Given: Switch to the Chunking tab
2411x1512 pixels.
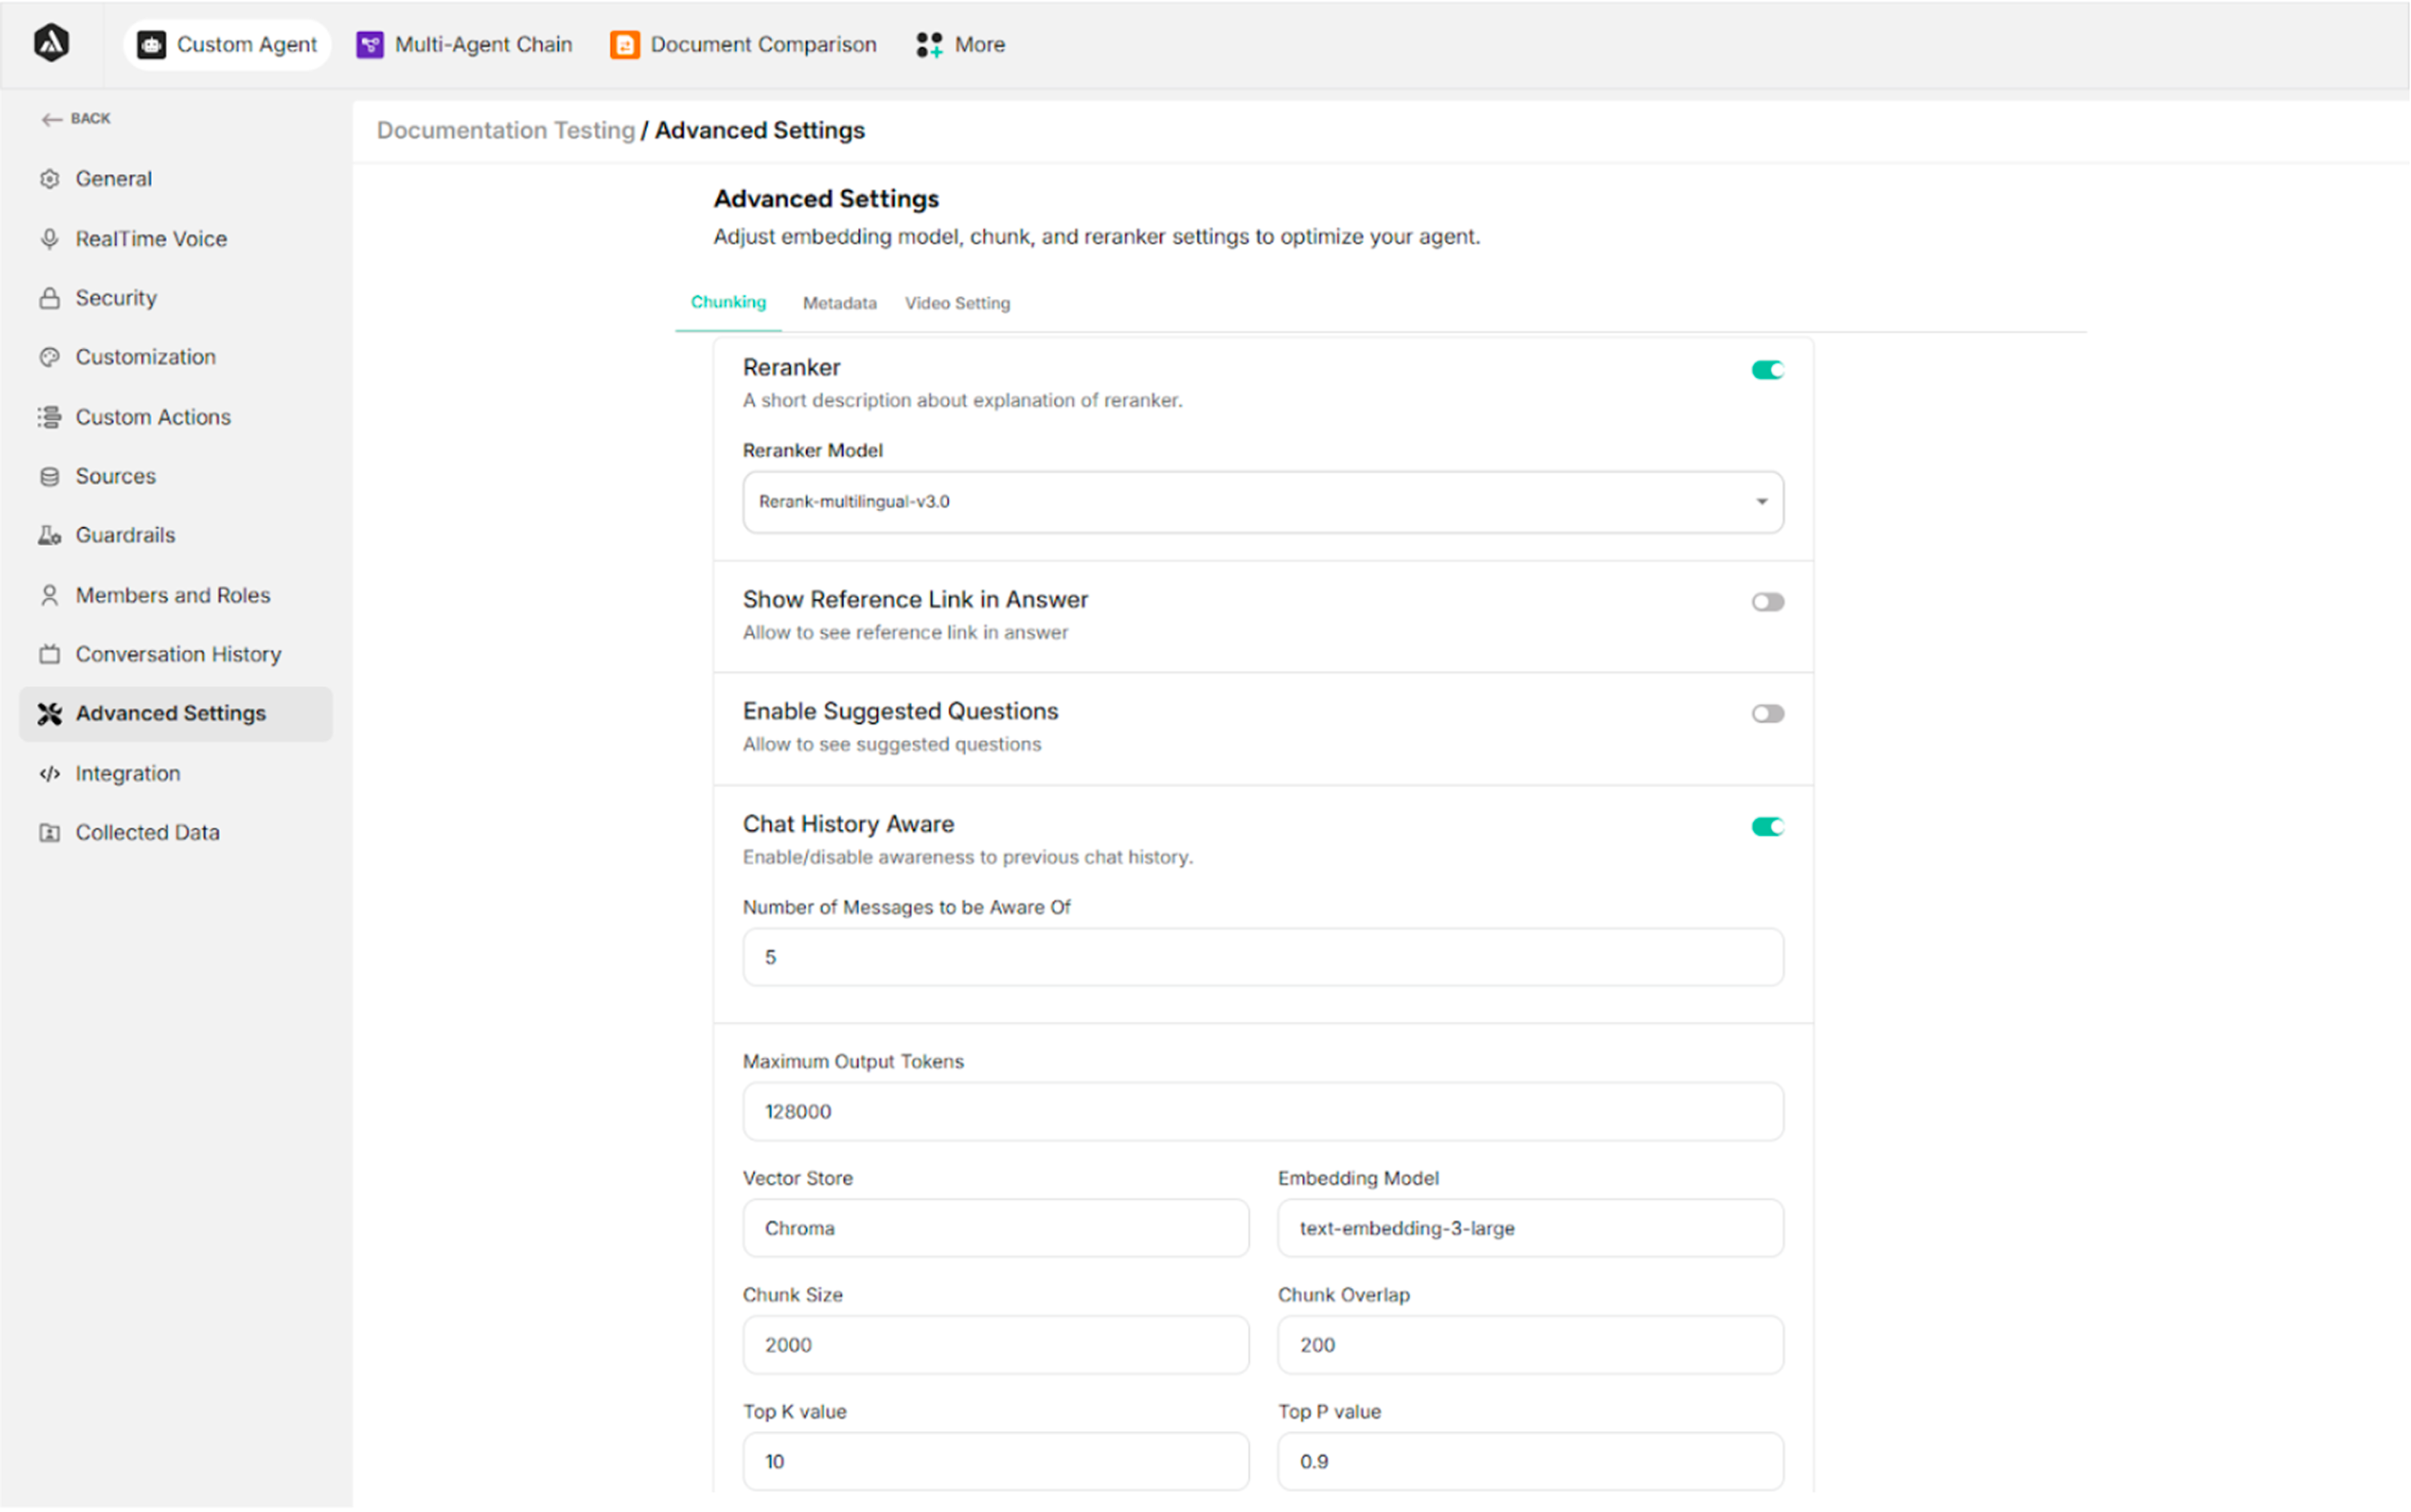Looking at the screenshot, I should 728,302.
